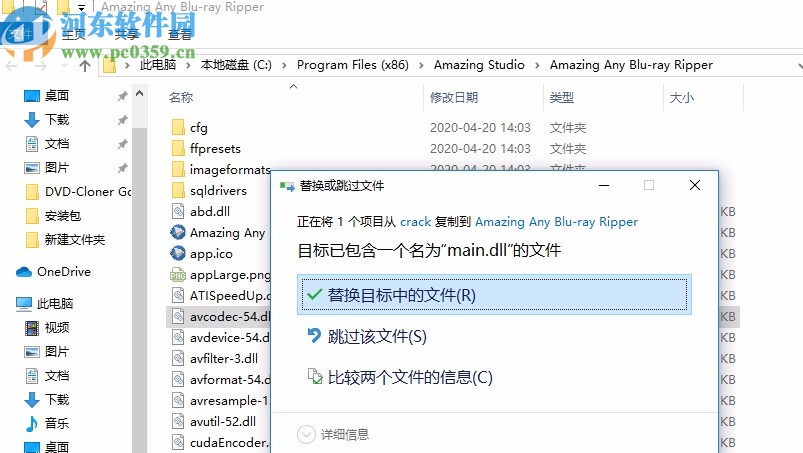The image size is (803, 453).
Task: Select abd.dll file icon
Action: (178, 211)
